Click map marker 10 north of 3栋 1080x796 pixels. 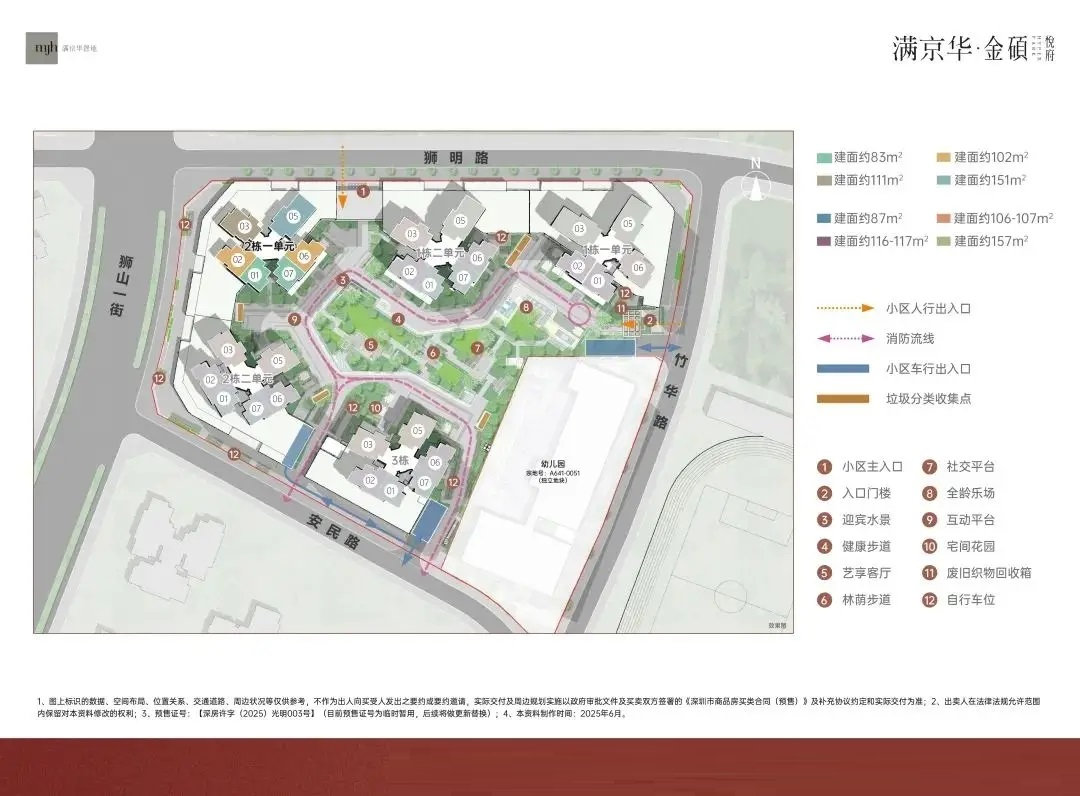click(375, 408)
